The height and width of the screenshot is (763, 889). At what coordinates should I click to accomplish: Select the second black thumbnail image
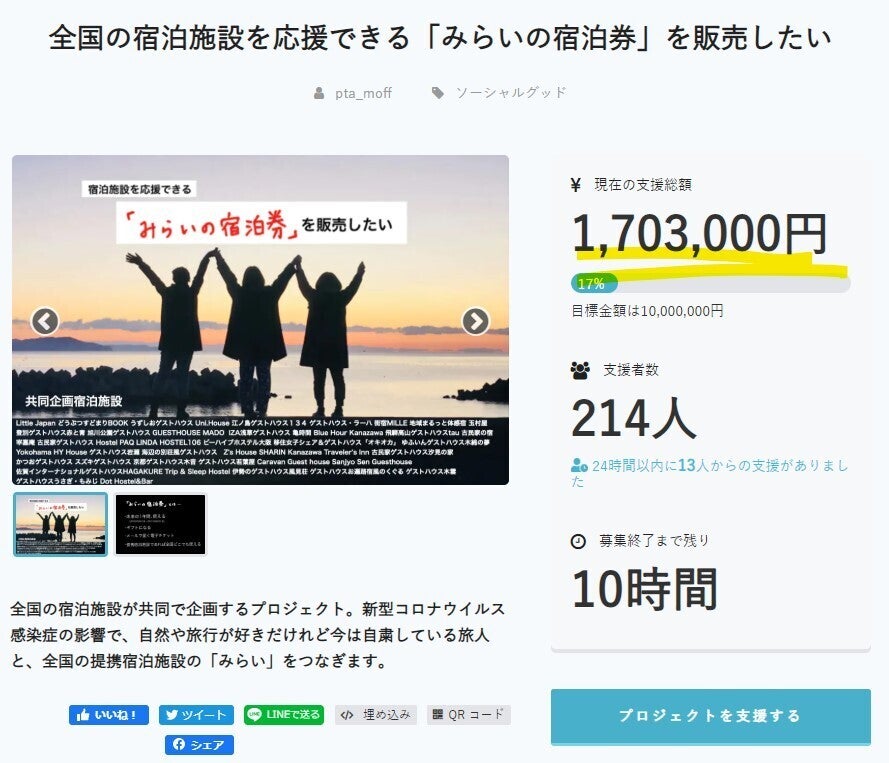tap(160, 524)
